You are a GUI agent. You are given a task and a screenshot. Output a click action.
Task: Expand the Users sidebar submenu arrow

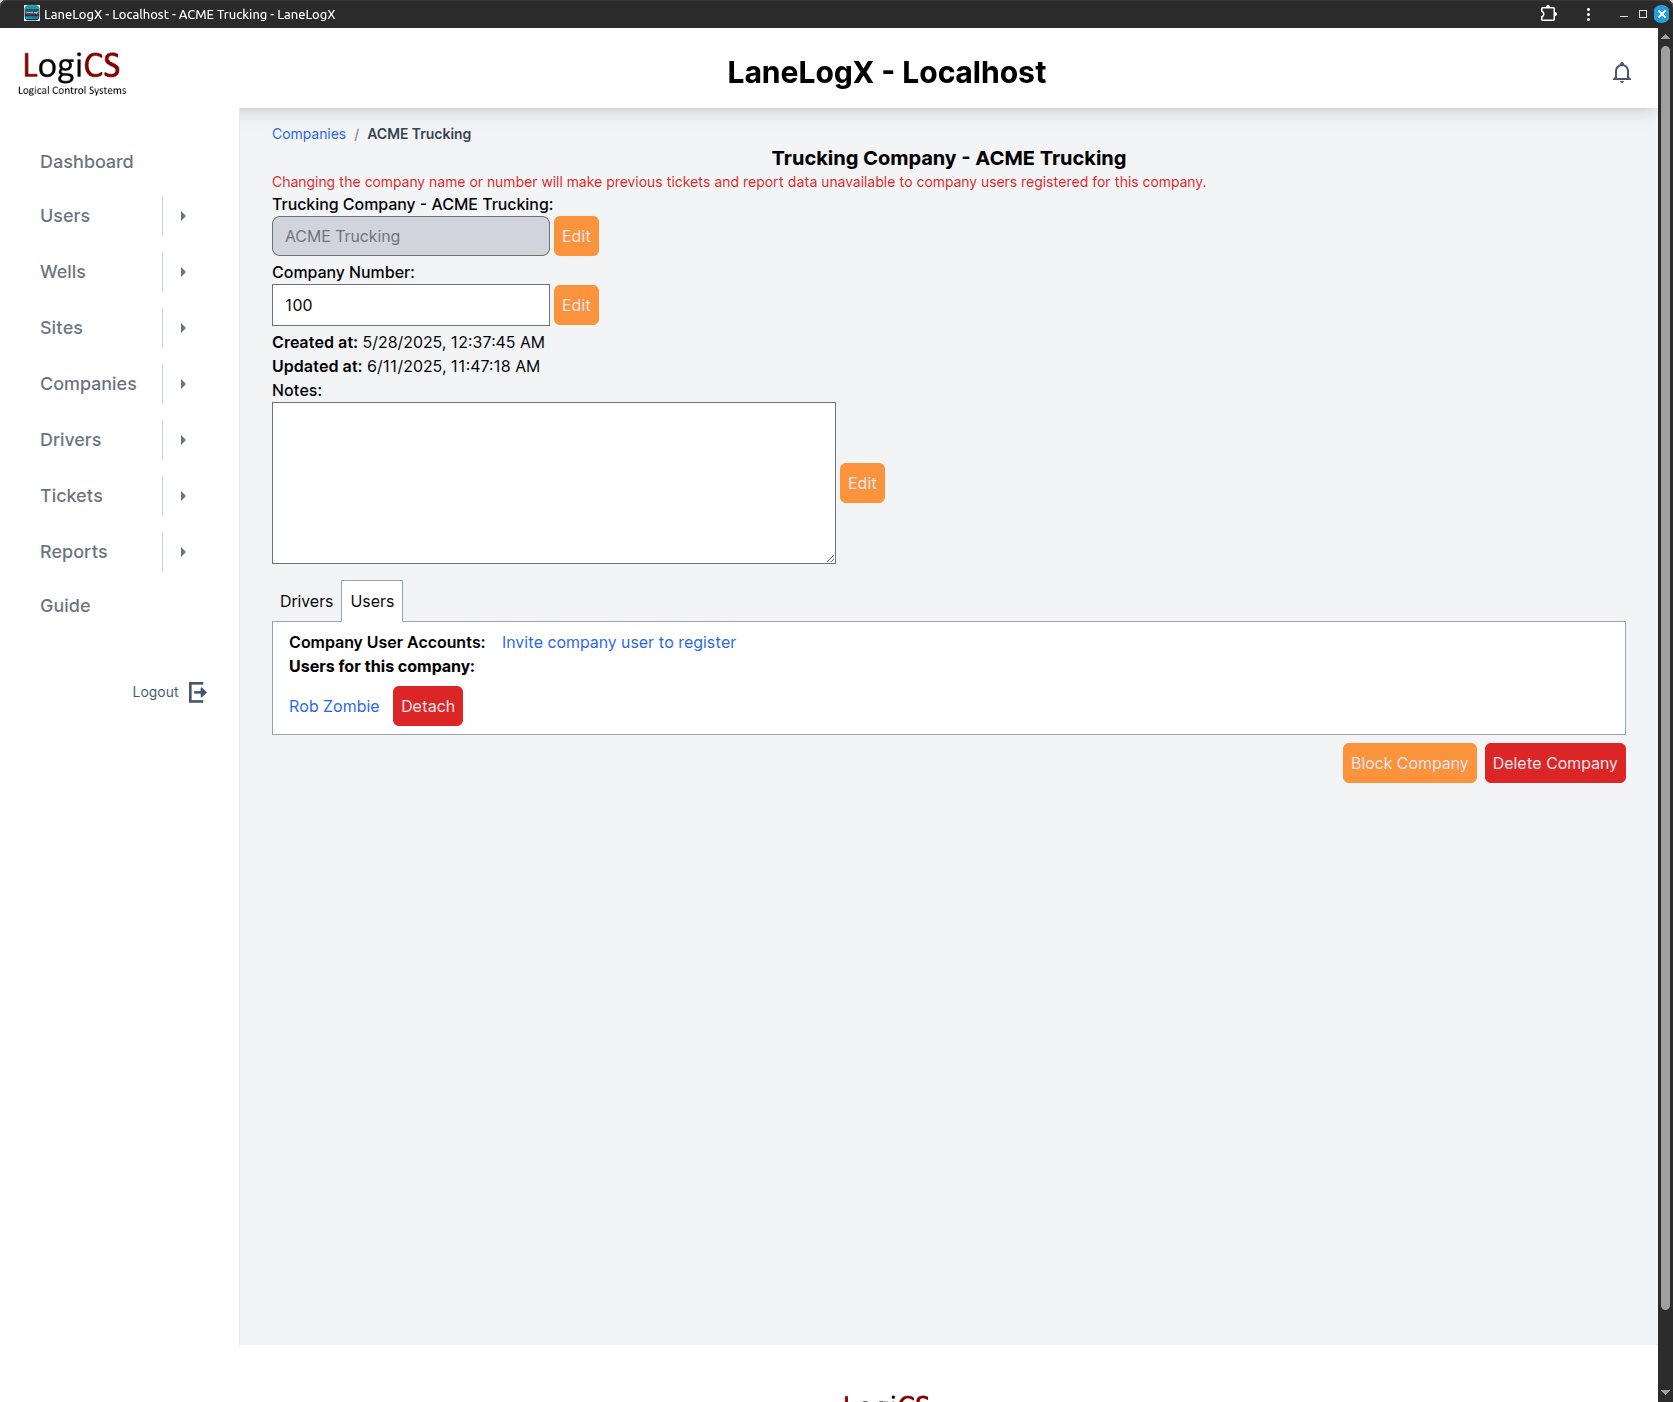pyautogui.click(x=183, y=216)
